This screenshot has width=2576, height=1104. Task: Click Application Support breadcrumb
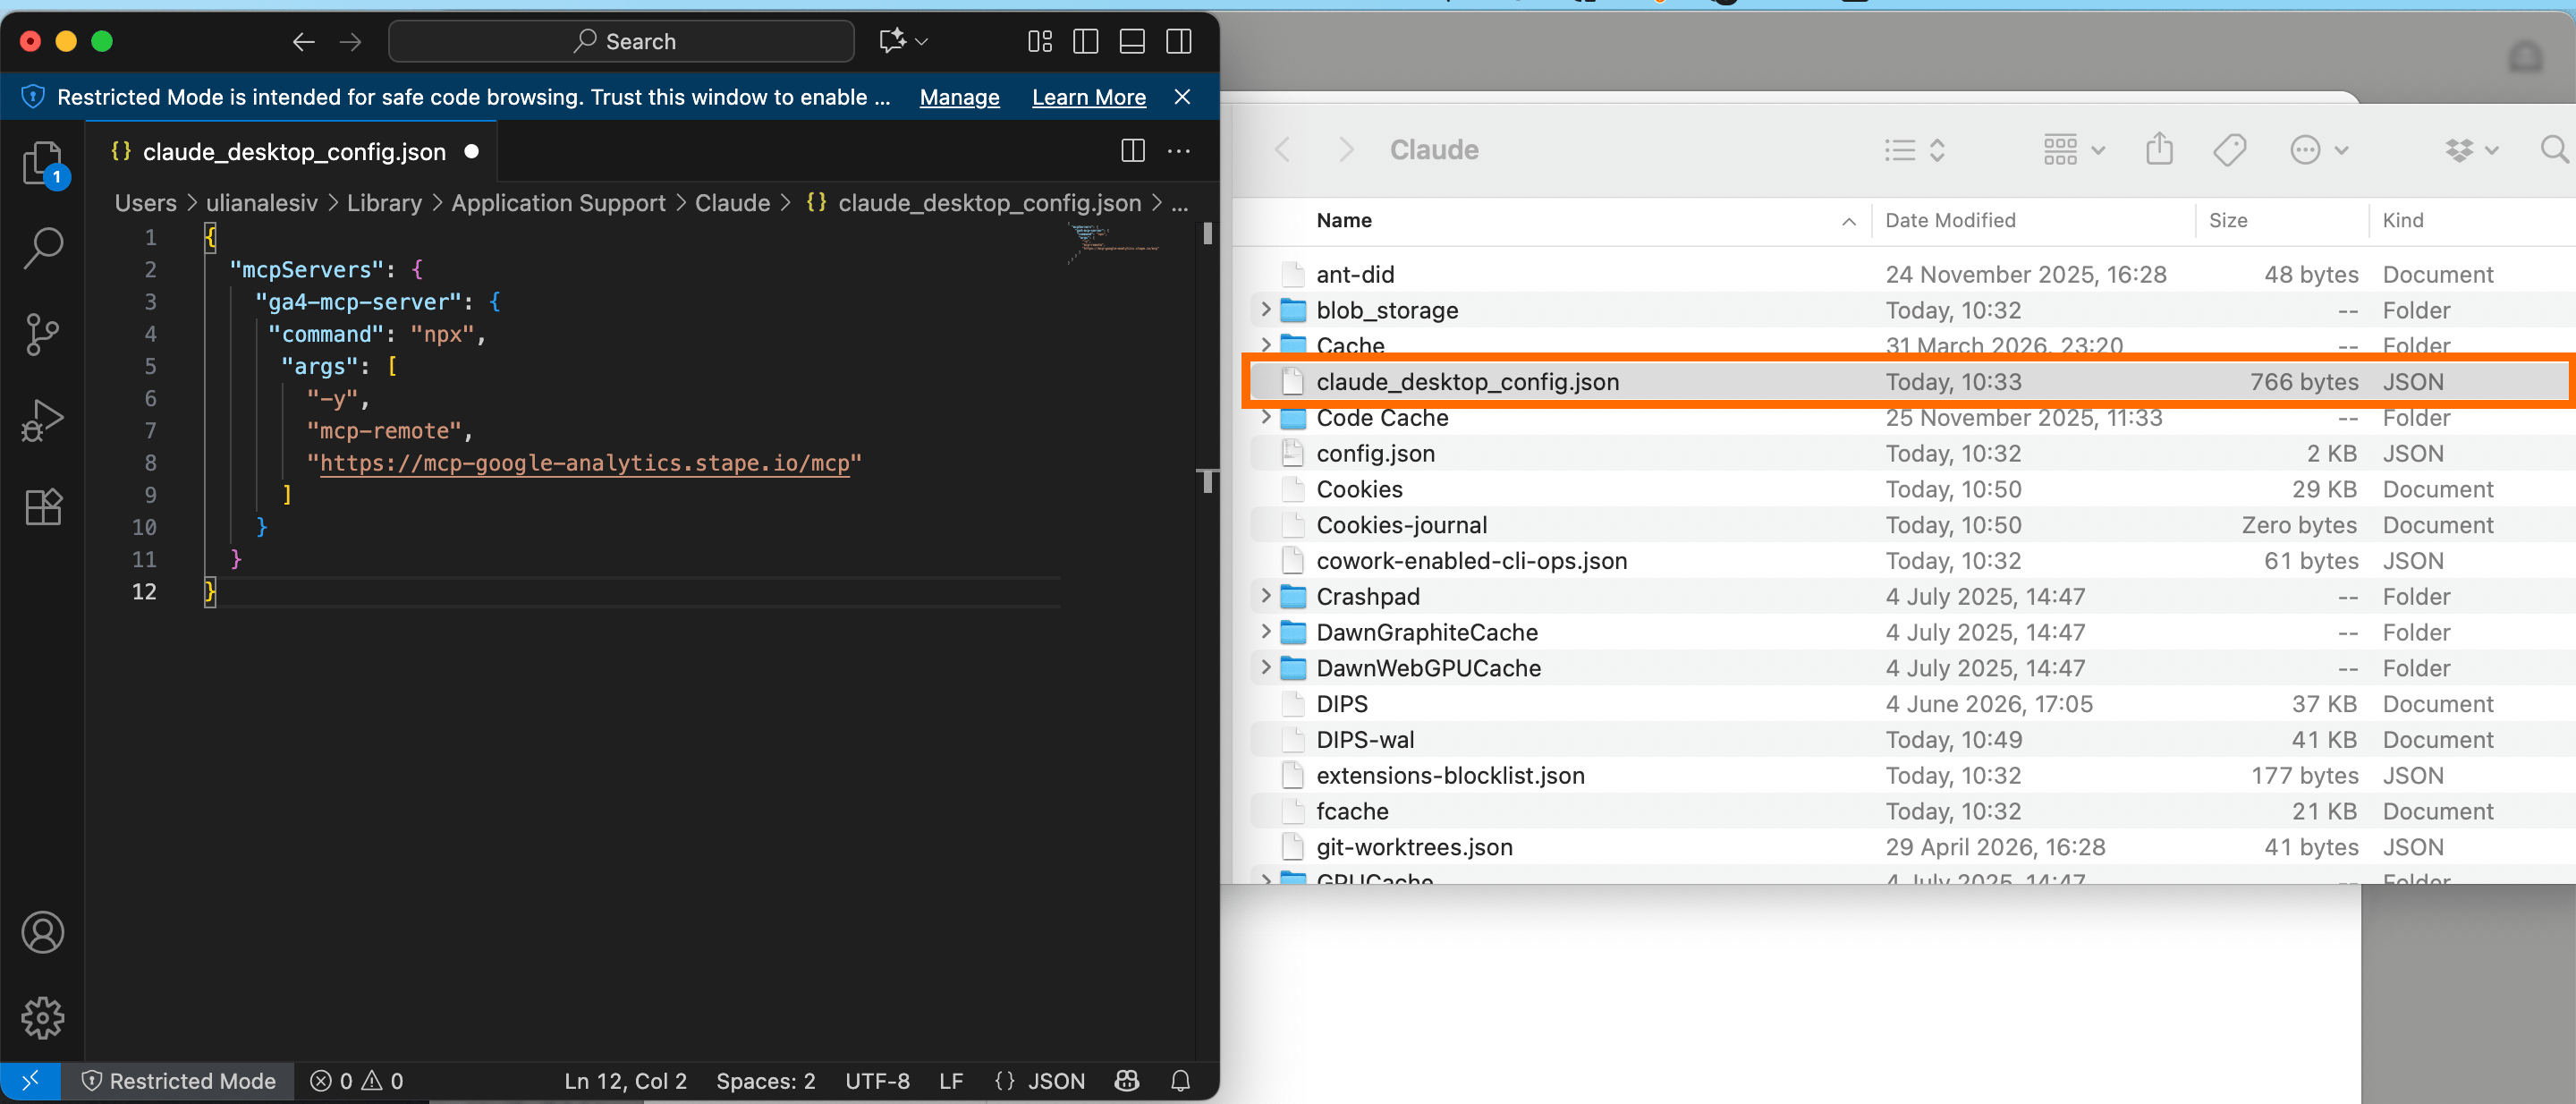click(x=558, y=203)
